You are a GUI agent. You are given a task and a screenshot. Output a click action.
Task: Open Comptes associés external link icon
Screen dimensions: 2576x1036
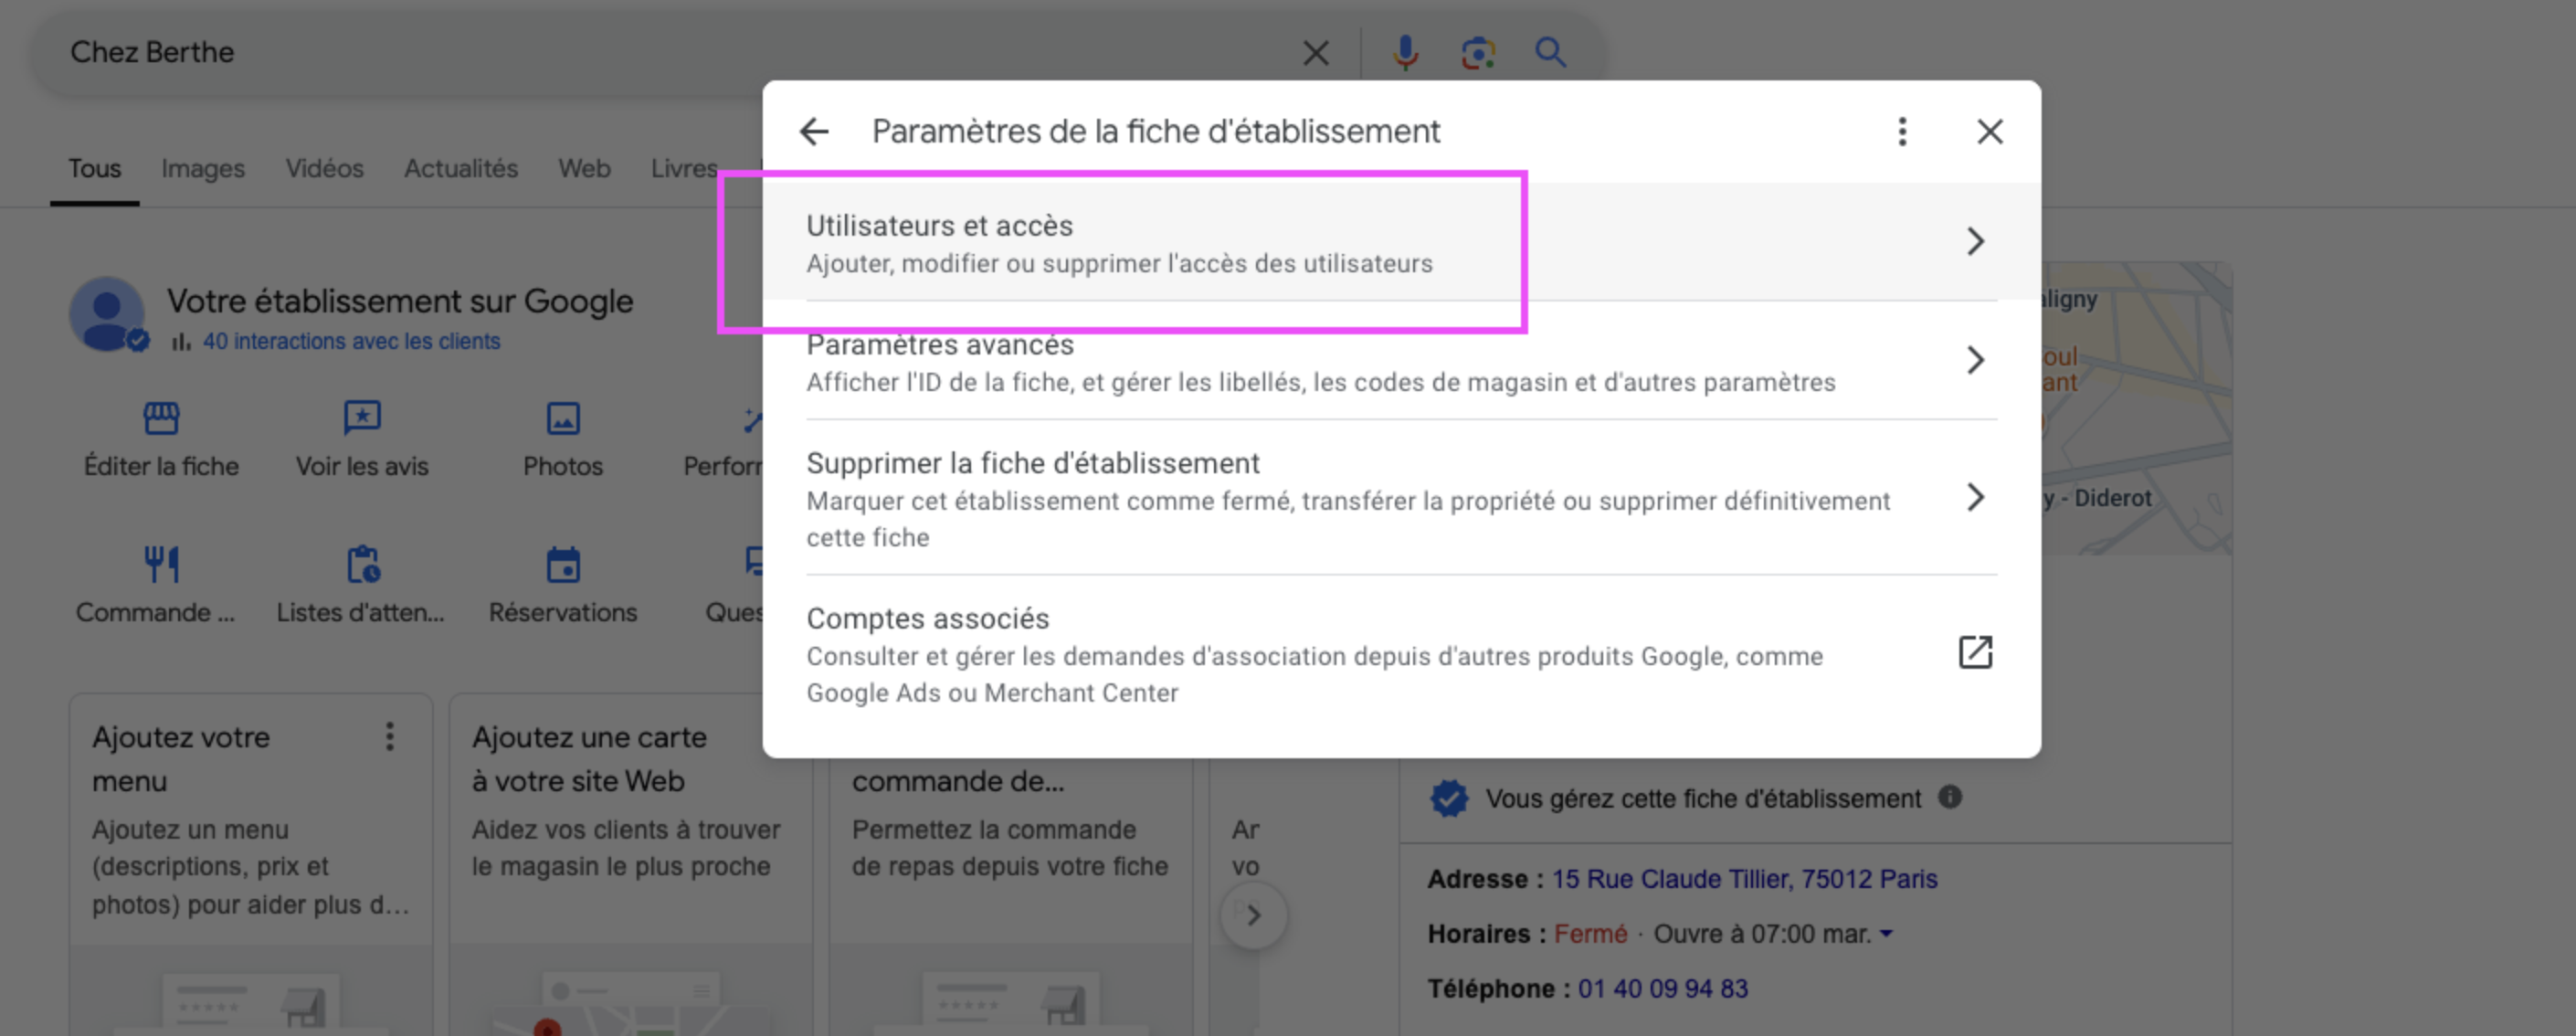[x=1975, y=652]
